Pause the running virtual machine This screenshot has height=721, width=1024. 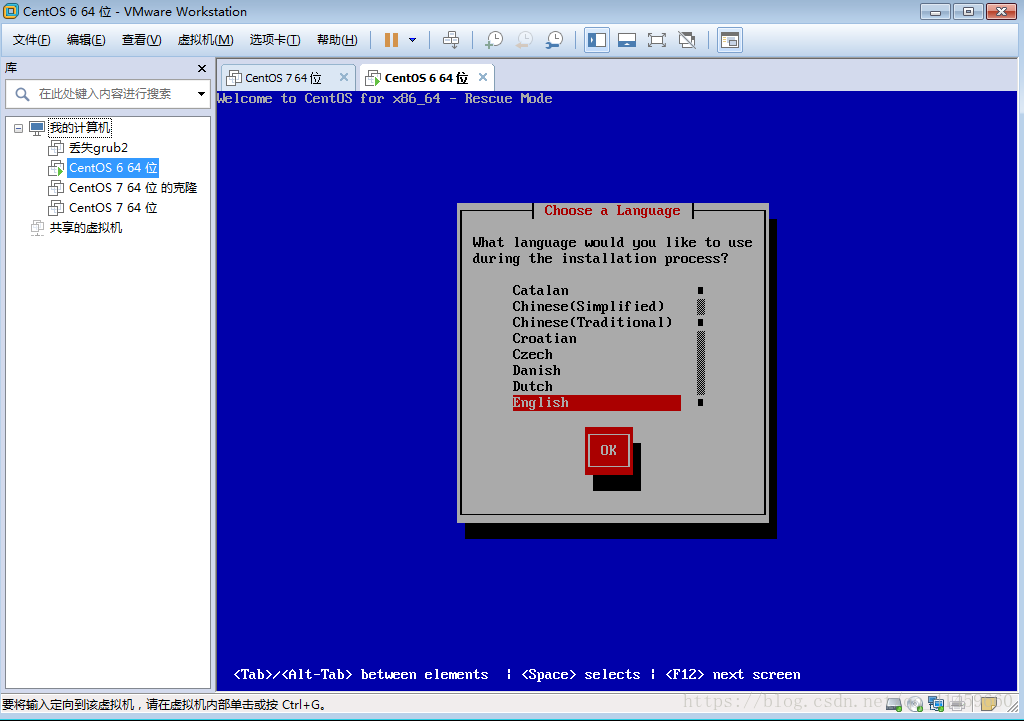[391, 40]
